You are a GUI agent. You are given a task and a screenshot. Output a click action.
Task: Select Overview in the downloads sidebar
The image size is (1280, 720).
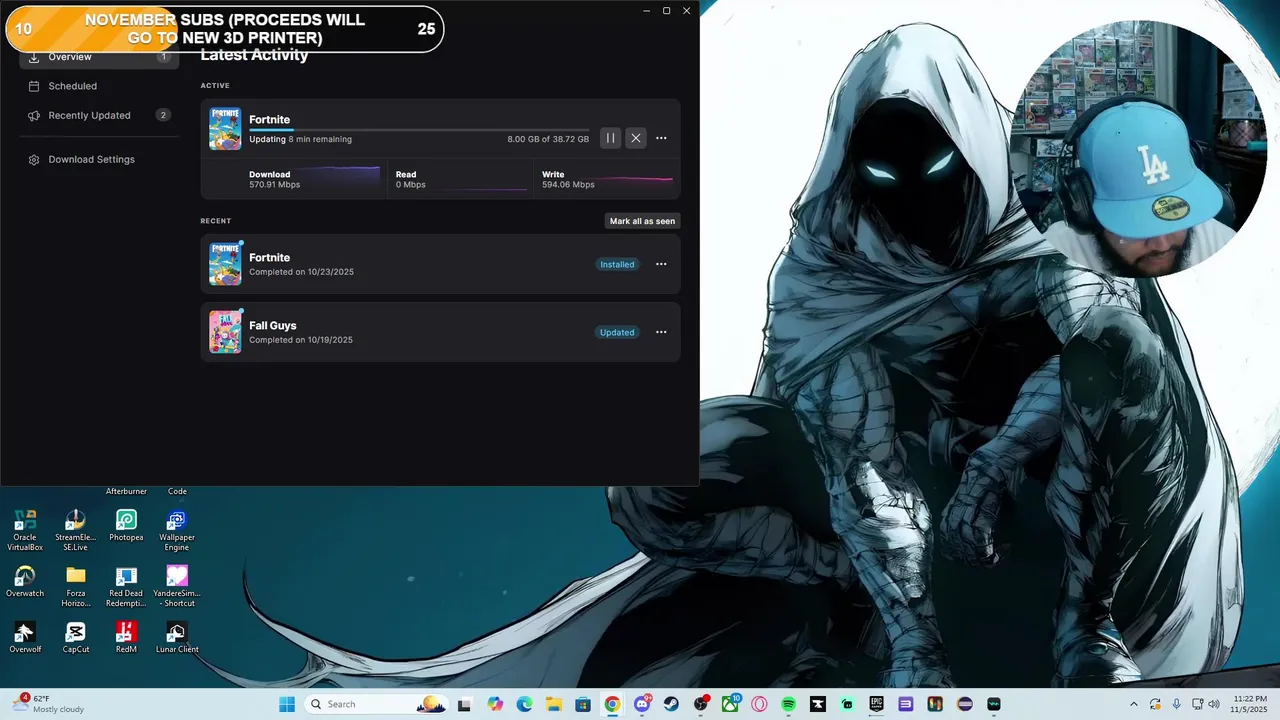(x=99, y=57)
